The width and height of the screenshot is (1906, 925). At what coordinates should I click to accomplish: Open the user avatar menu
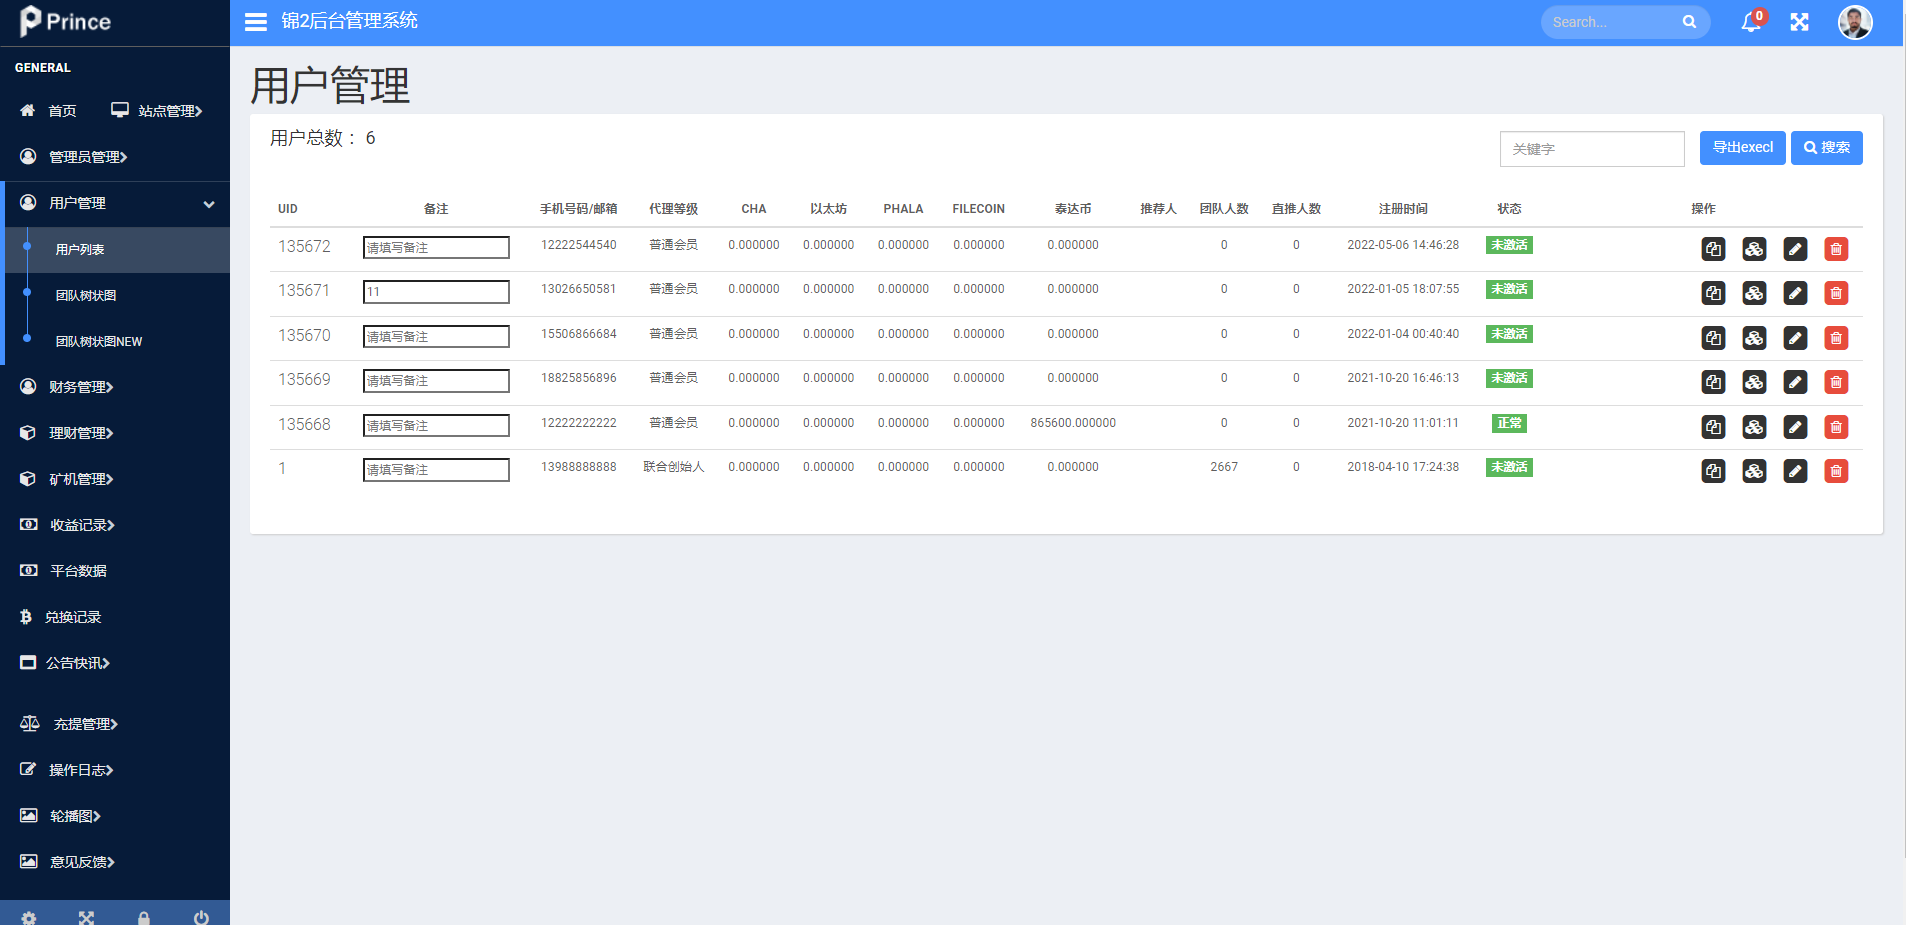[x=1856, y=21]
